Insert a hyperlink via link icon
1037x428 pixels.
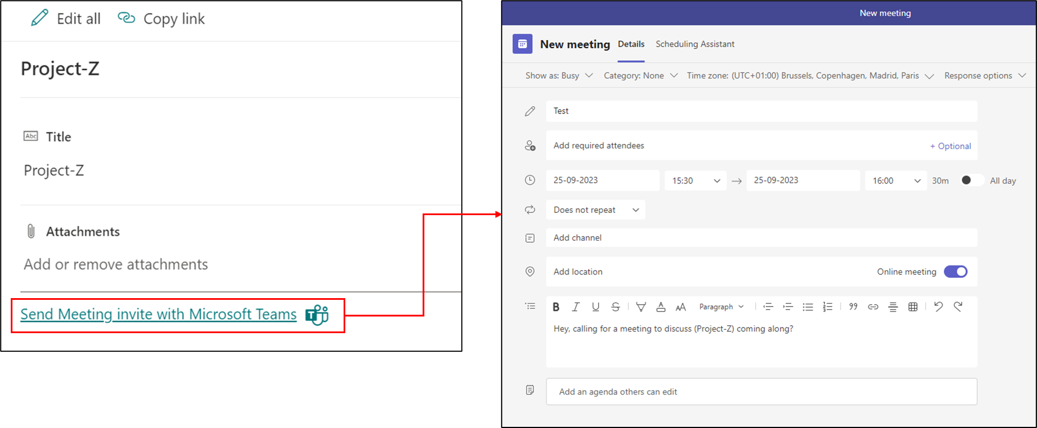(x=873, y=307)
